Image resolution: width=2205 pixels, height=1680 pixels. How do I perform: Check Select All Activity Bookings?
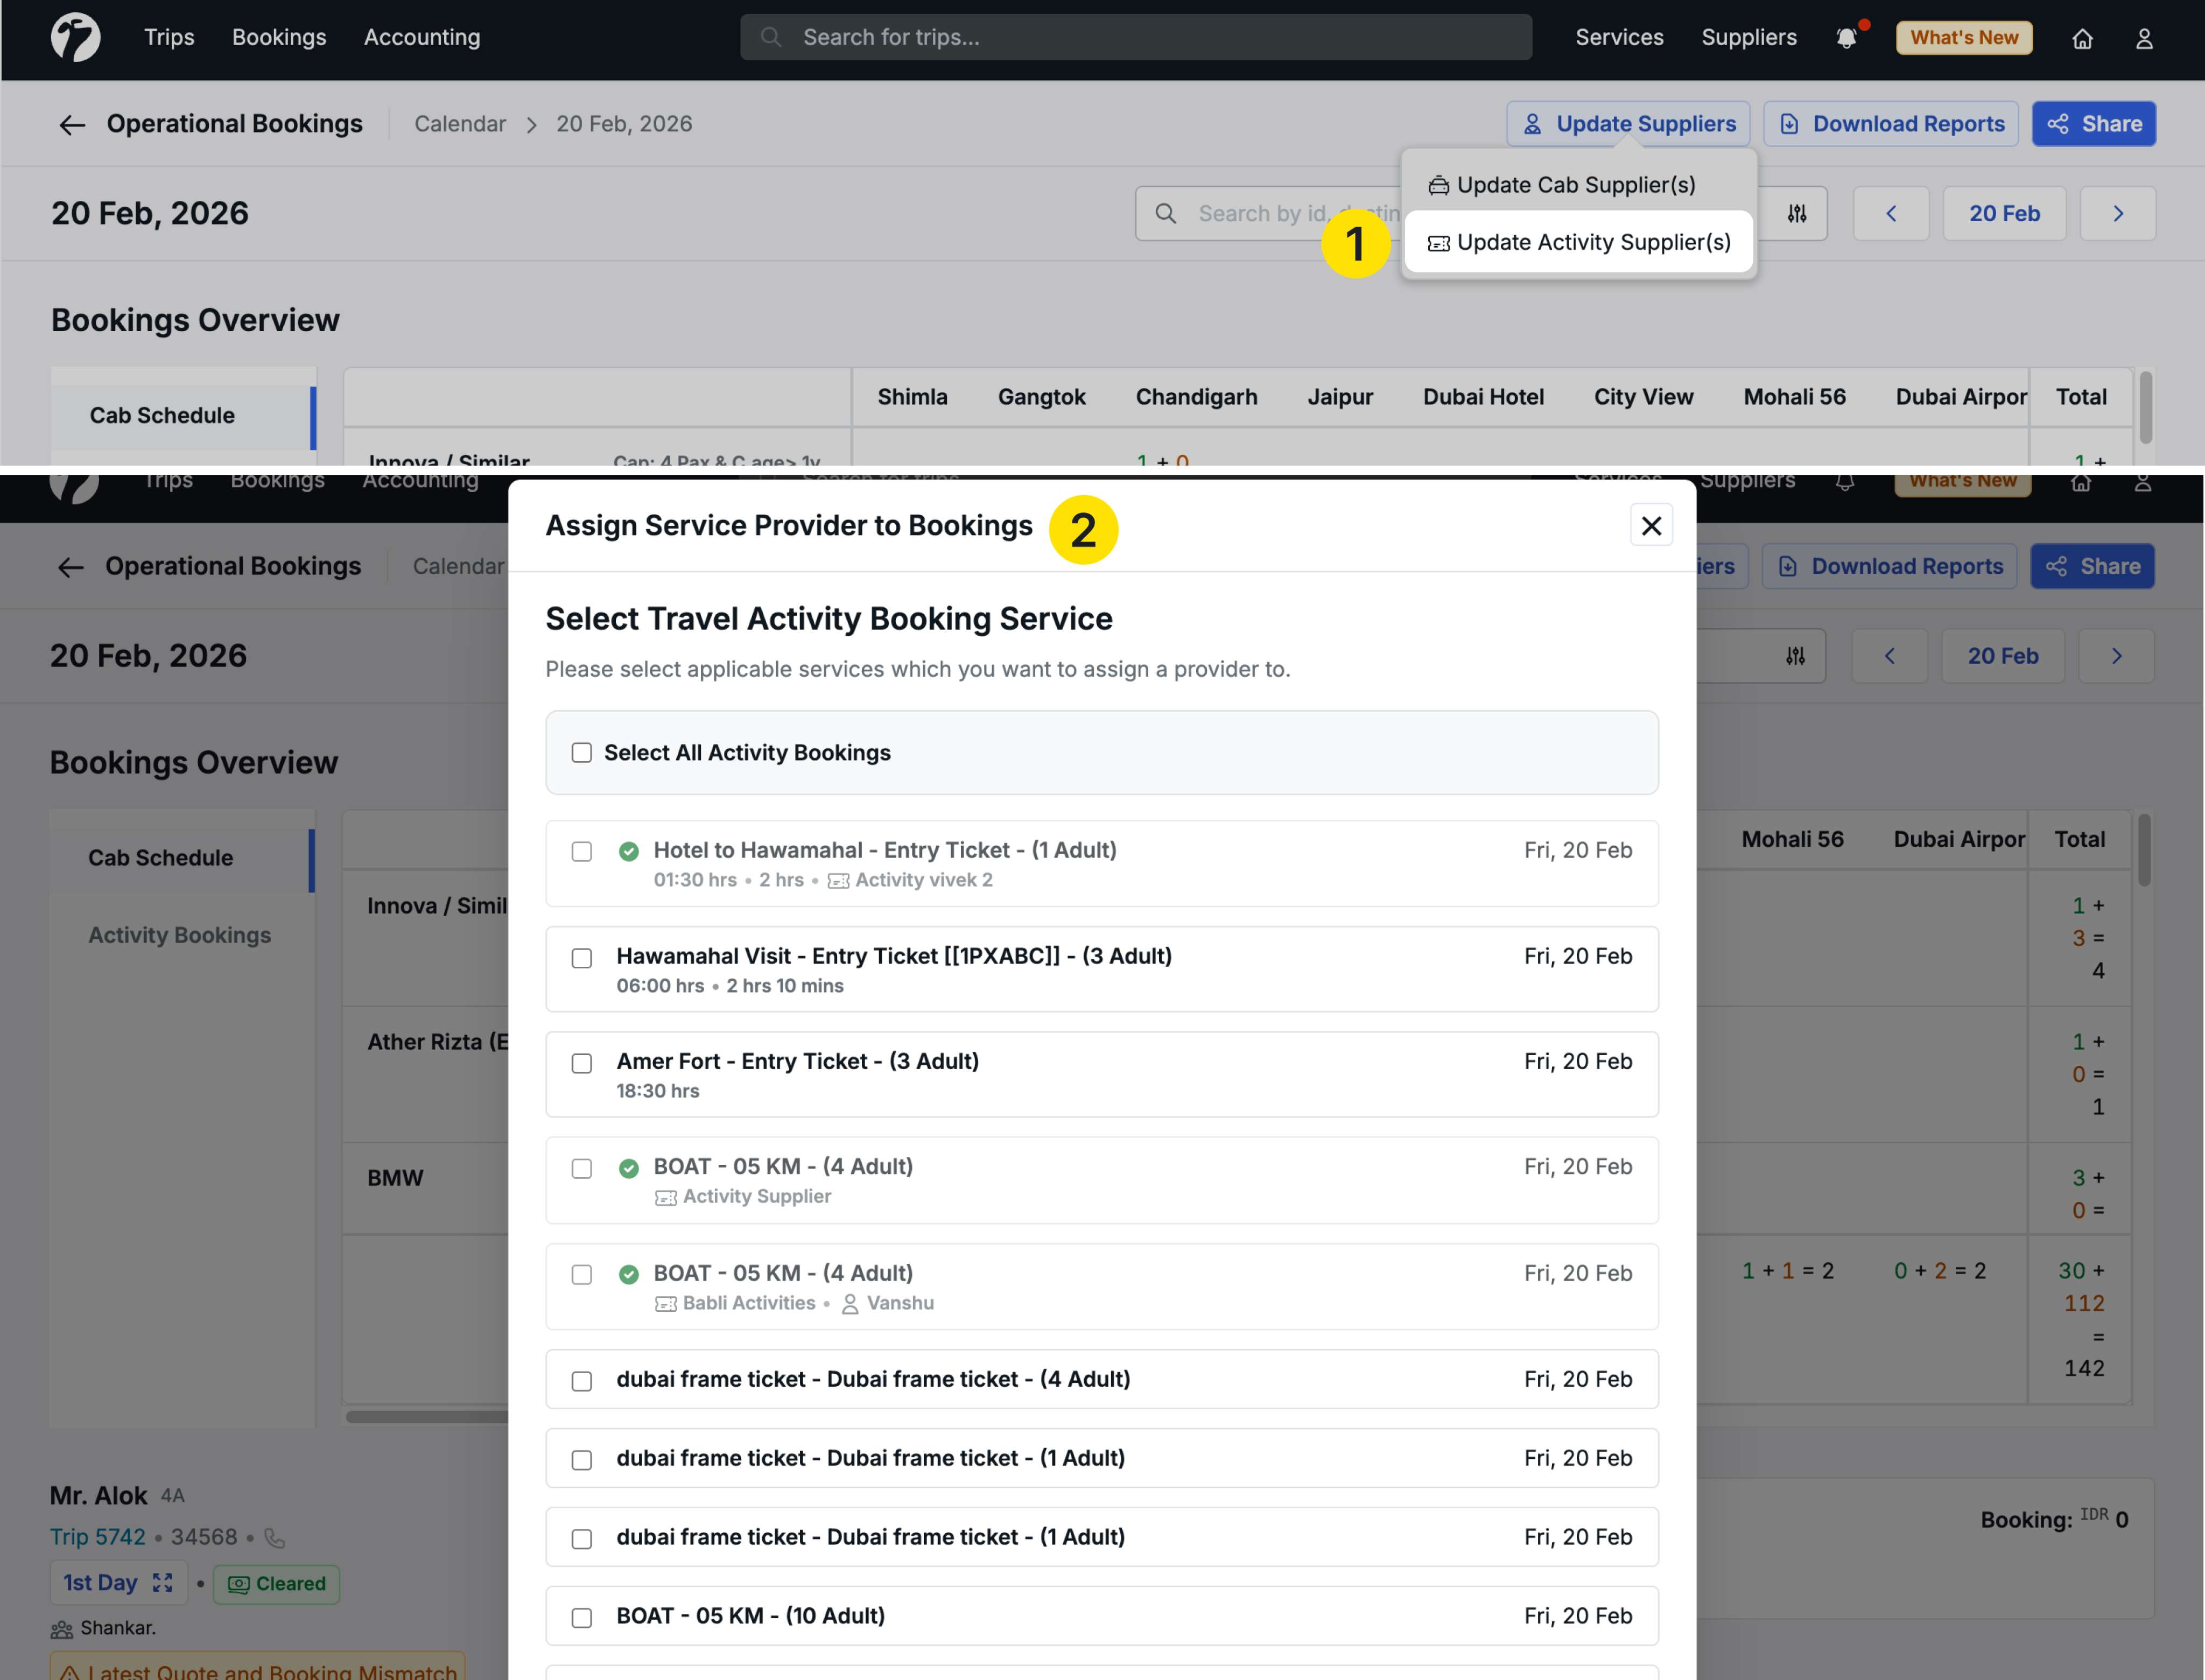click(x=582, y=753)
